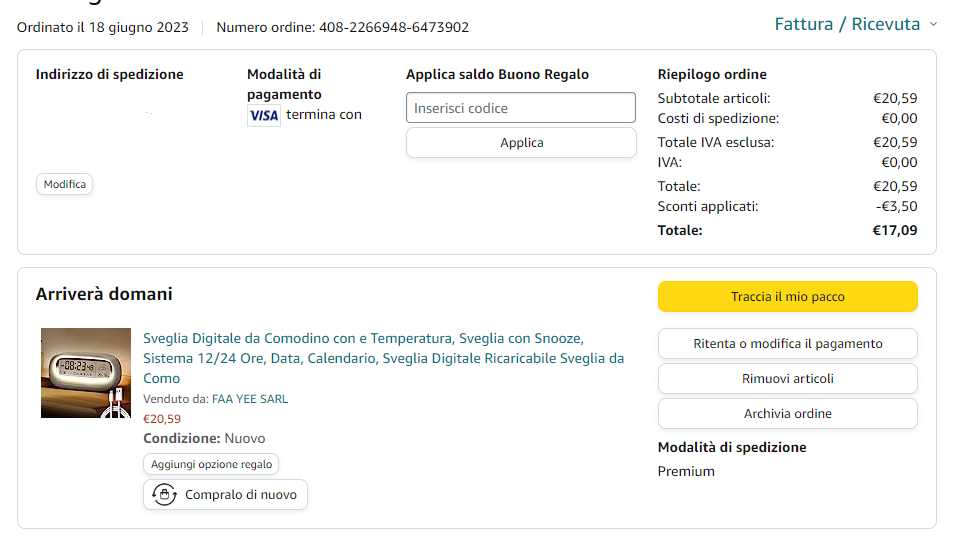Focus the Inserisci codice gift card field
The height and width of the screenshot is (546, 955).
pyautogui.click(x=520, y=108)
